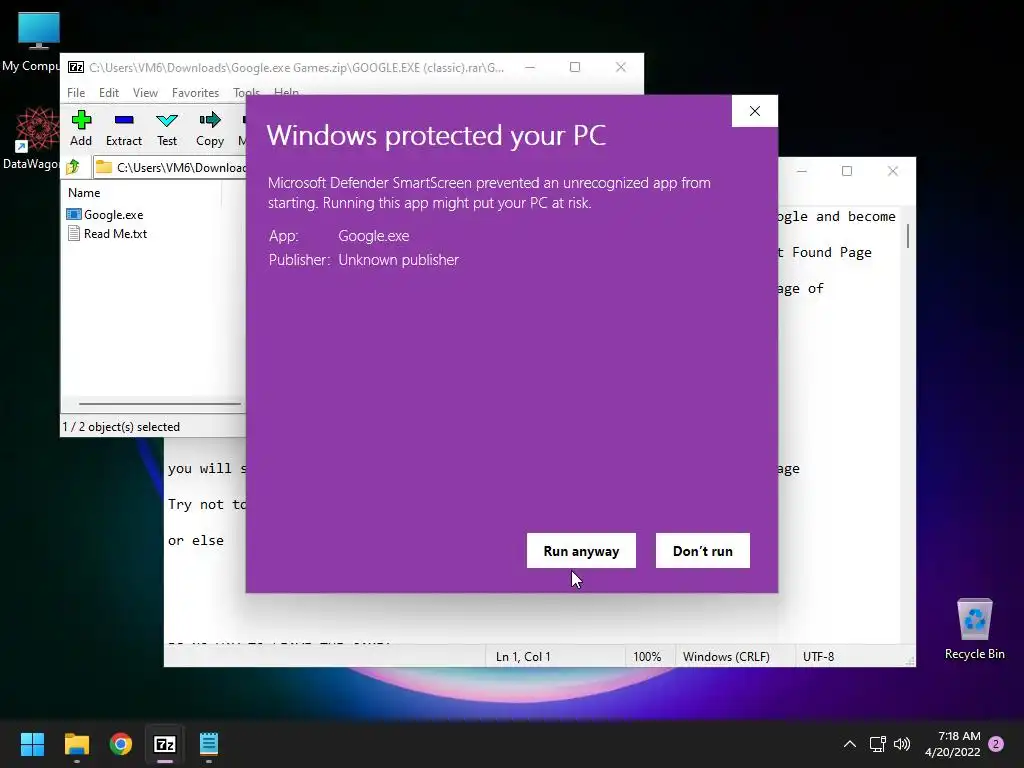Click the Extract icon in 7-Zip
Viewport: 1024px width, 768px height.
(x=123, y=128)
